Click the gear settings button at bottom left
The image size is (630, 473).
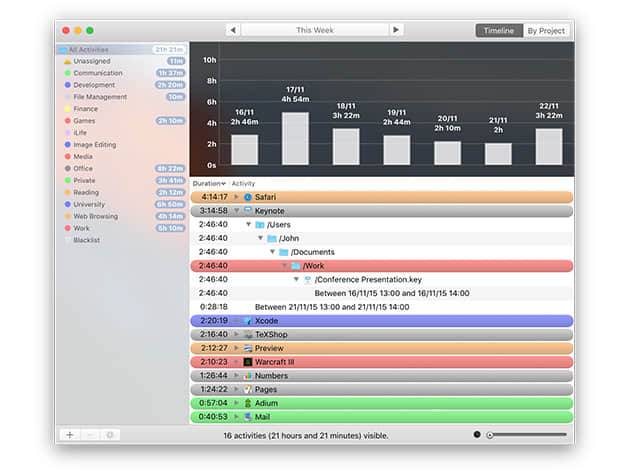[x=110, y=435]
